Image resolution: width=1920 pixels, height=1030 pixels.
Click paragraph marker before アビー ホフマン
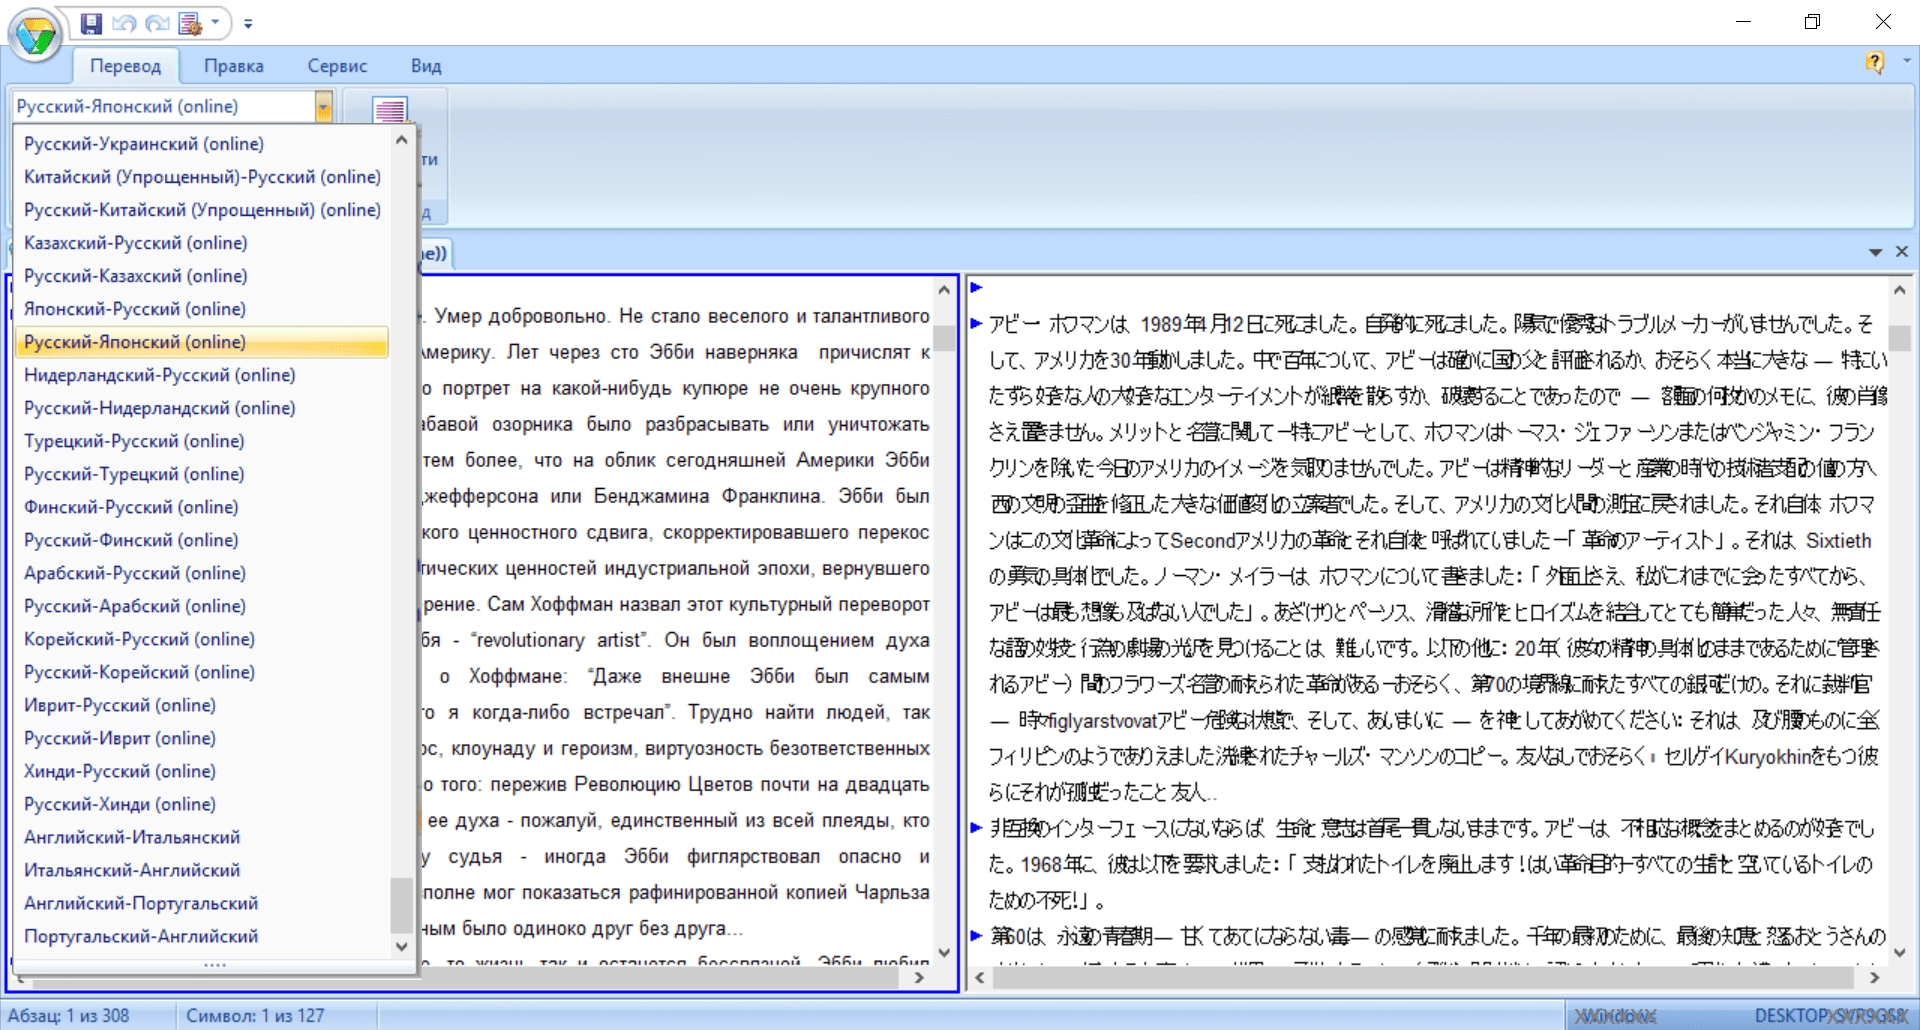coord(977,323)
